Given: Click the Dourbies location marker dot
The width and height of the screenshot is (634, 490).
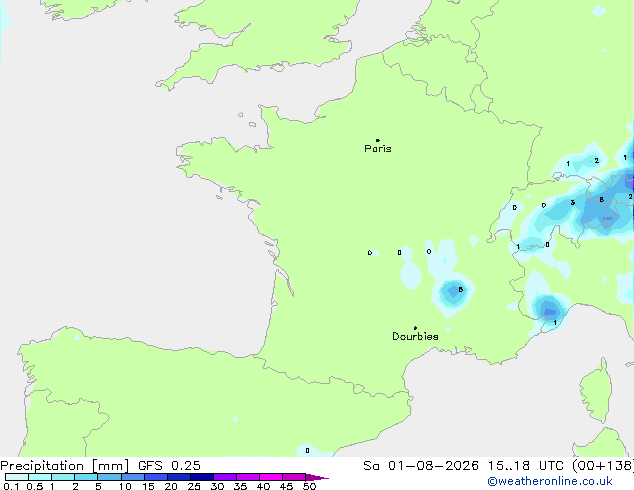Looking at the screenshot, I should (x=415, y=328).
